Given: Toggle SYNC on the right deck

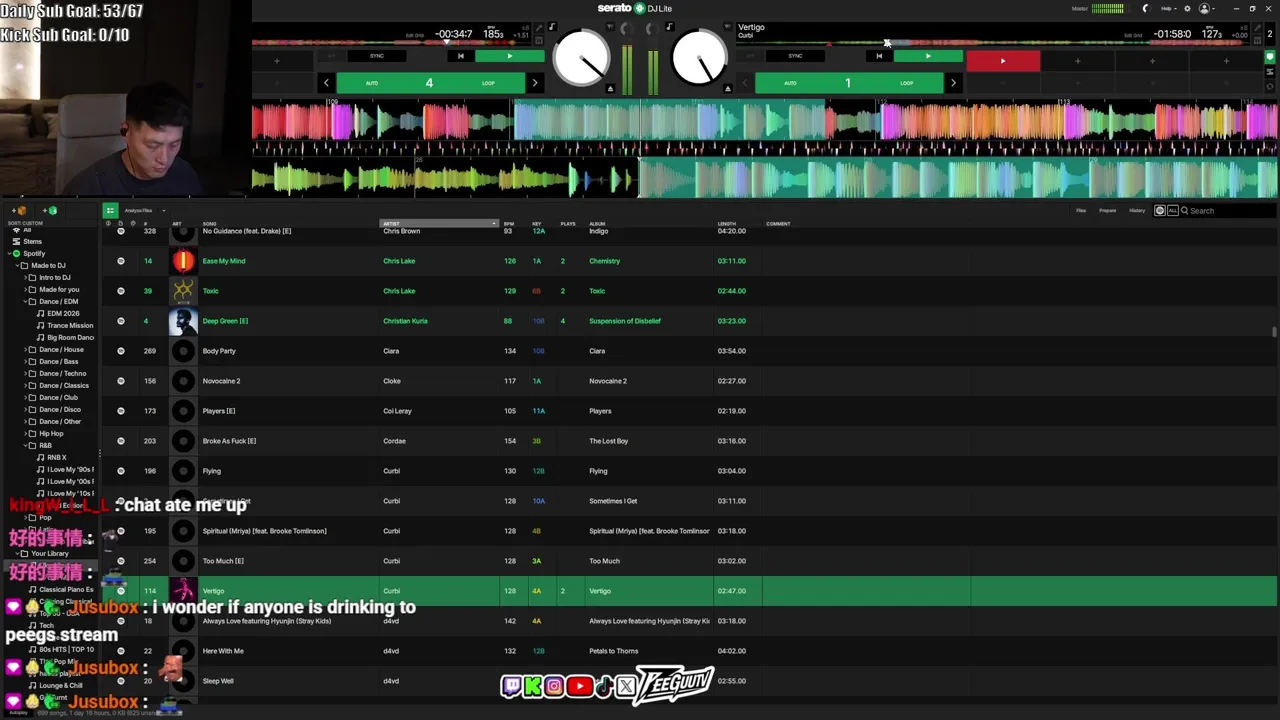Looking at the screenshot, I should (x=795, y=56).
